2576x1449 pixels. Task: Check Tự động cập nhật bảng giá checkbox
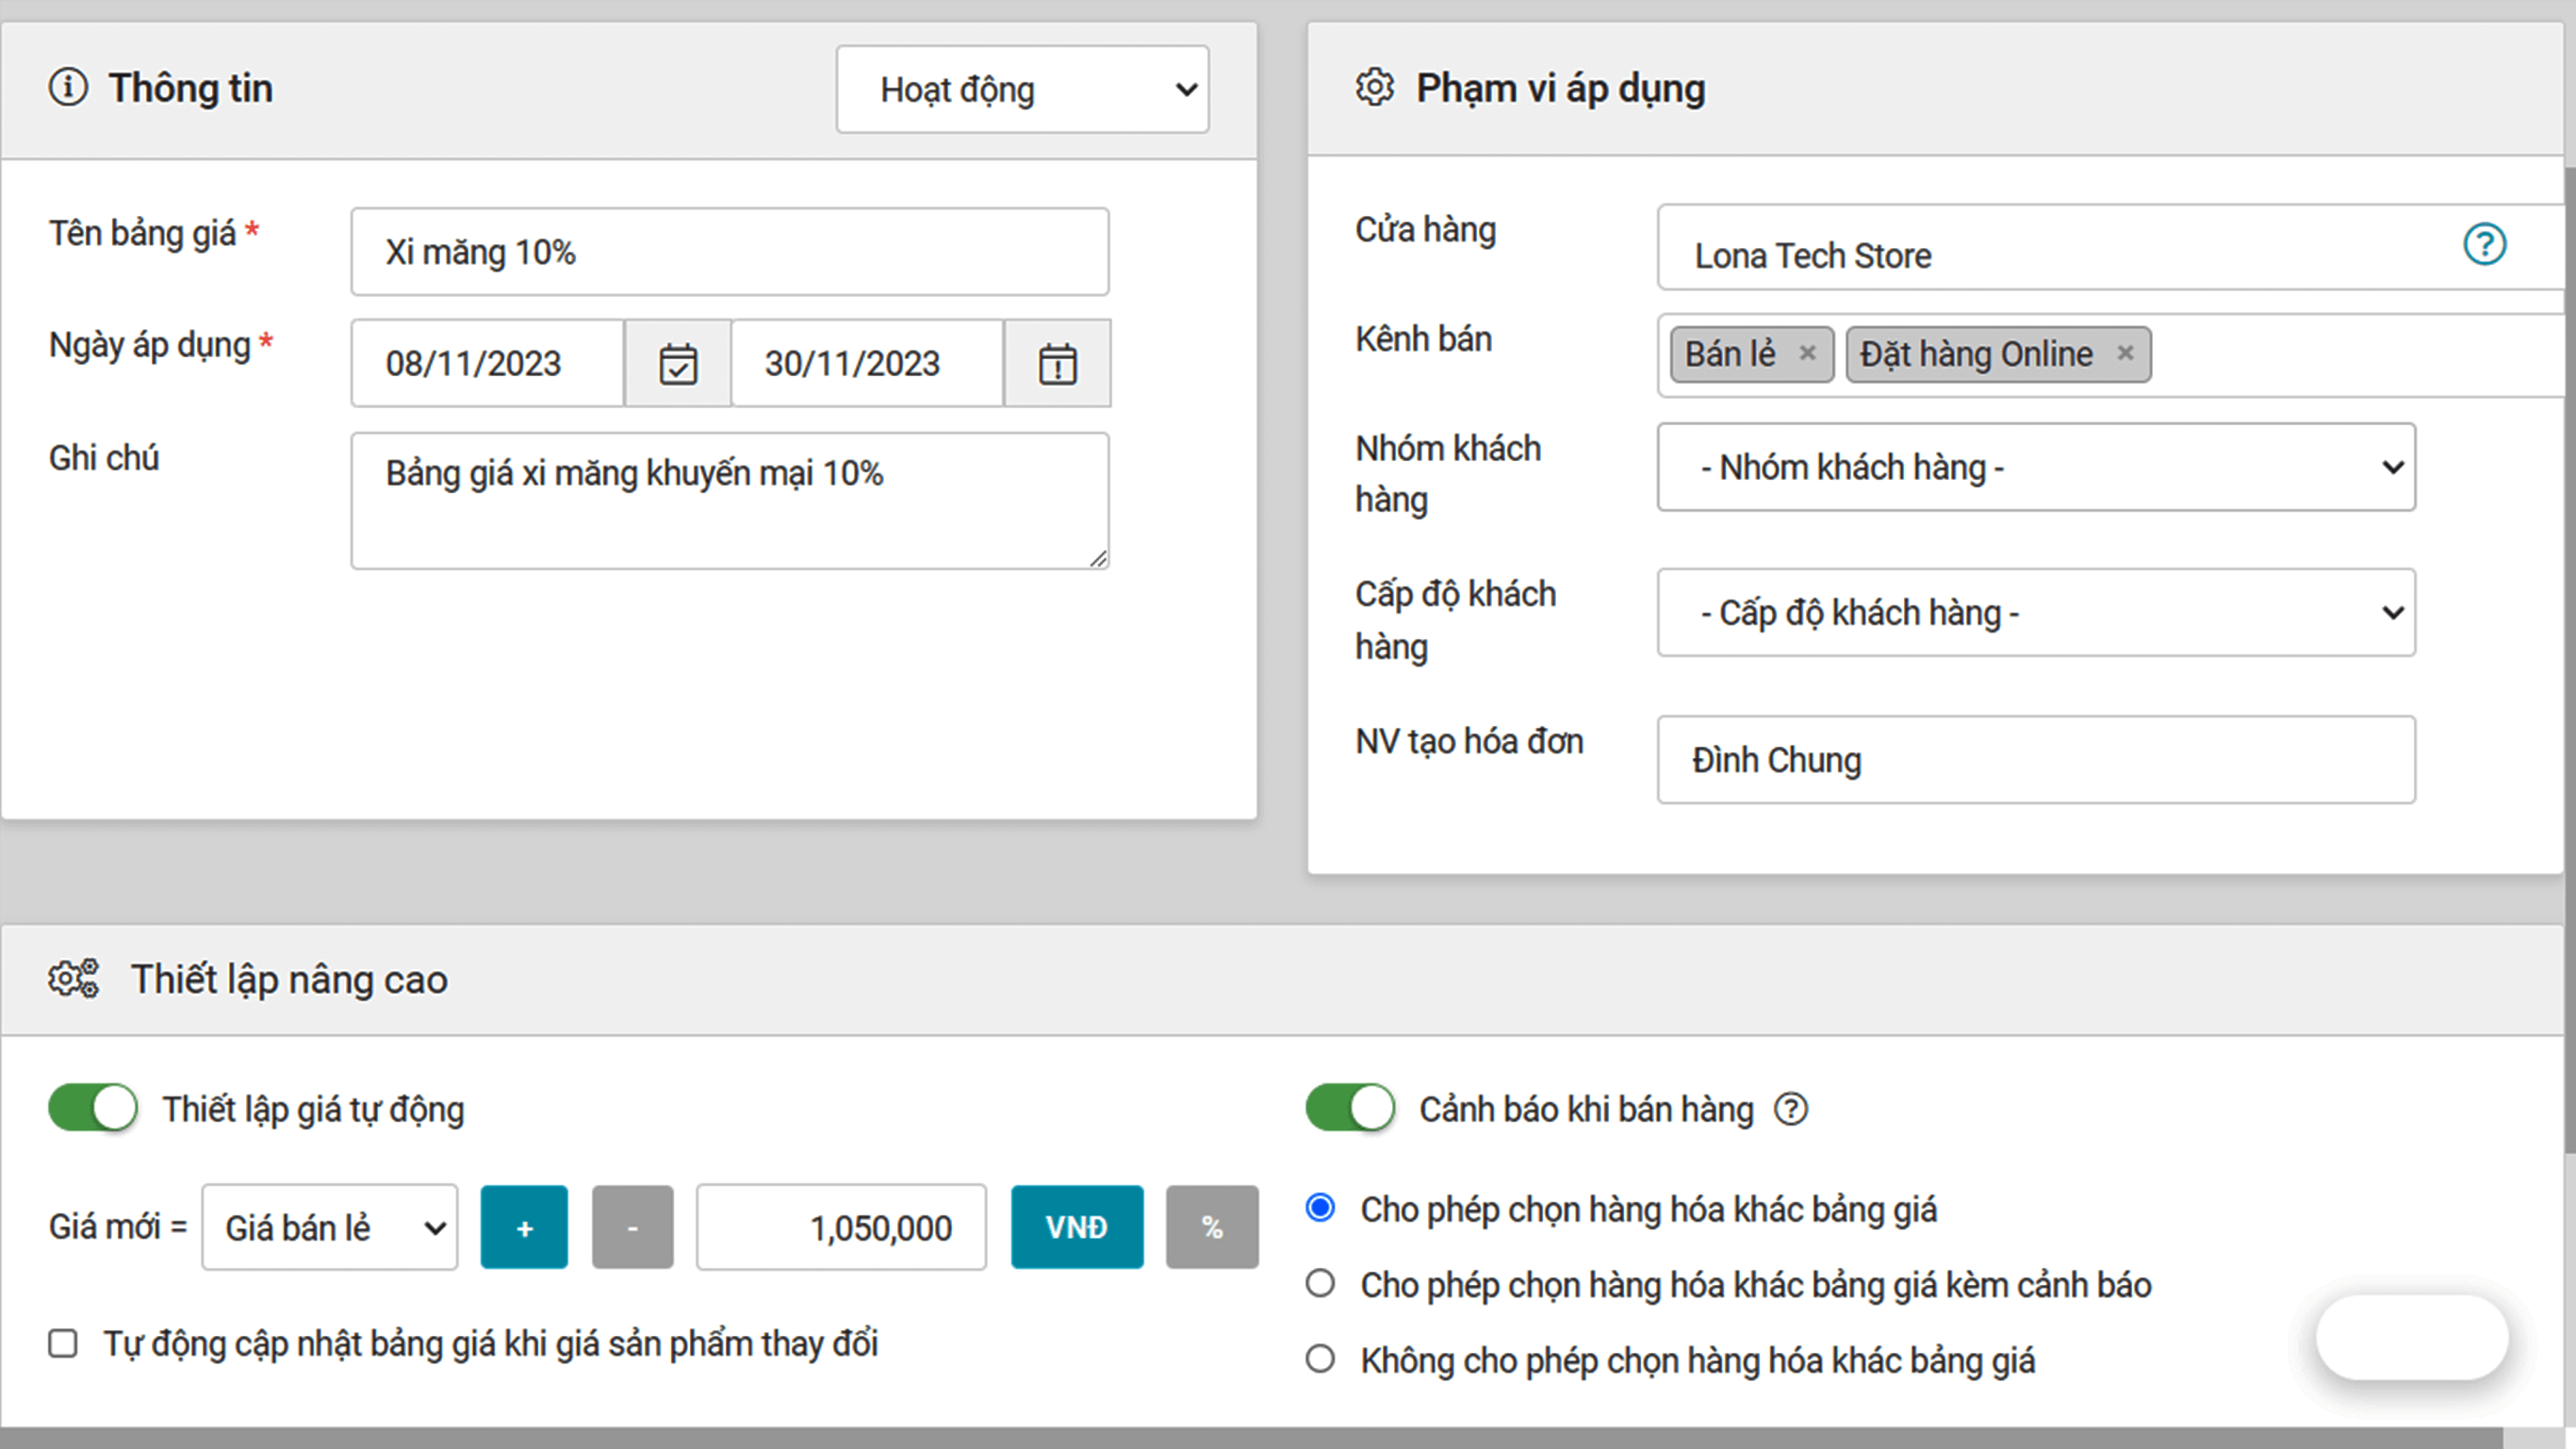63,1343
